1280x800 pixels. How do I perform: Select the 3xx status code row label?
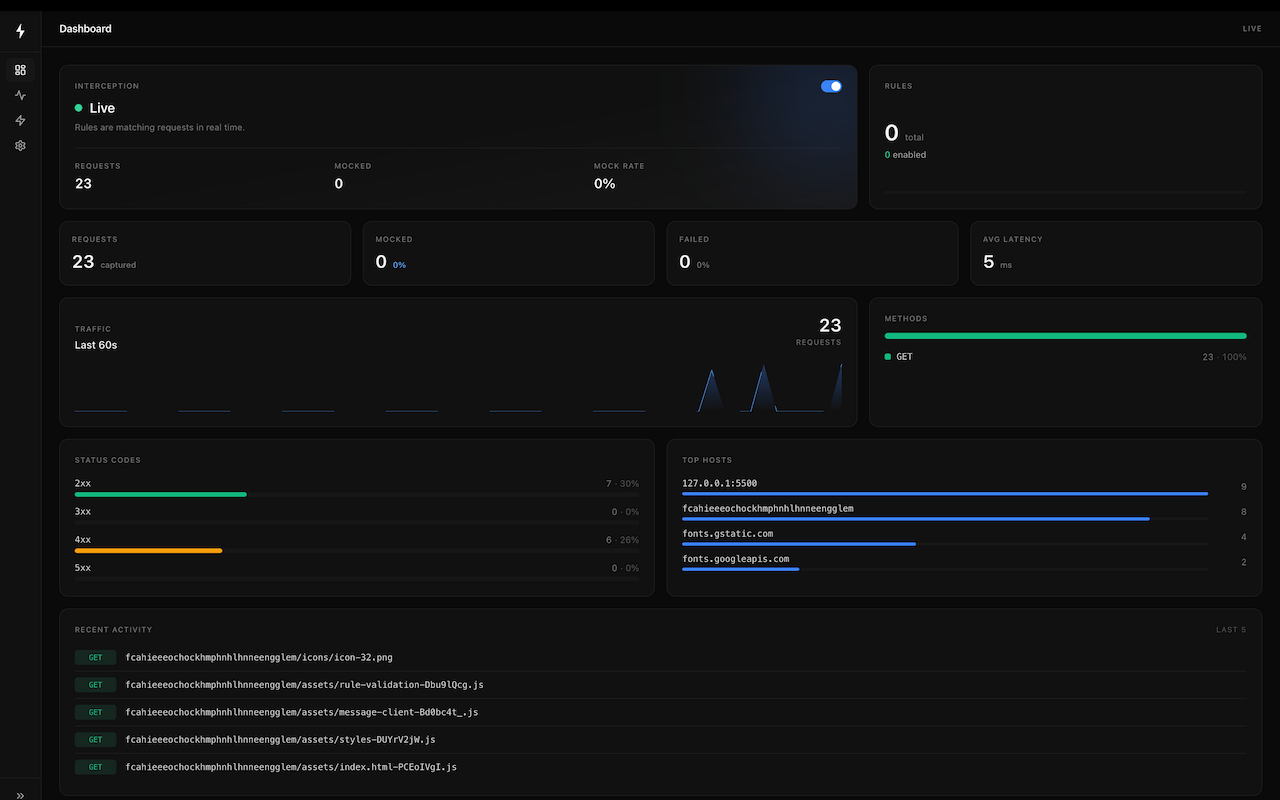coord(83,512)
